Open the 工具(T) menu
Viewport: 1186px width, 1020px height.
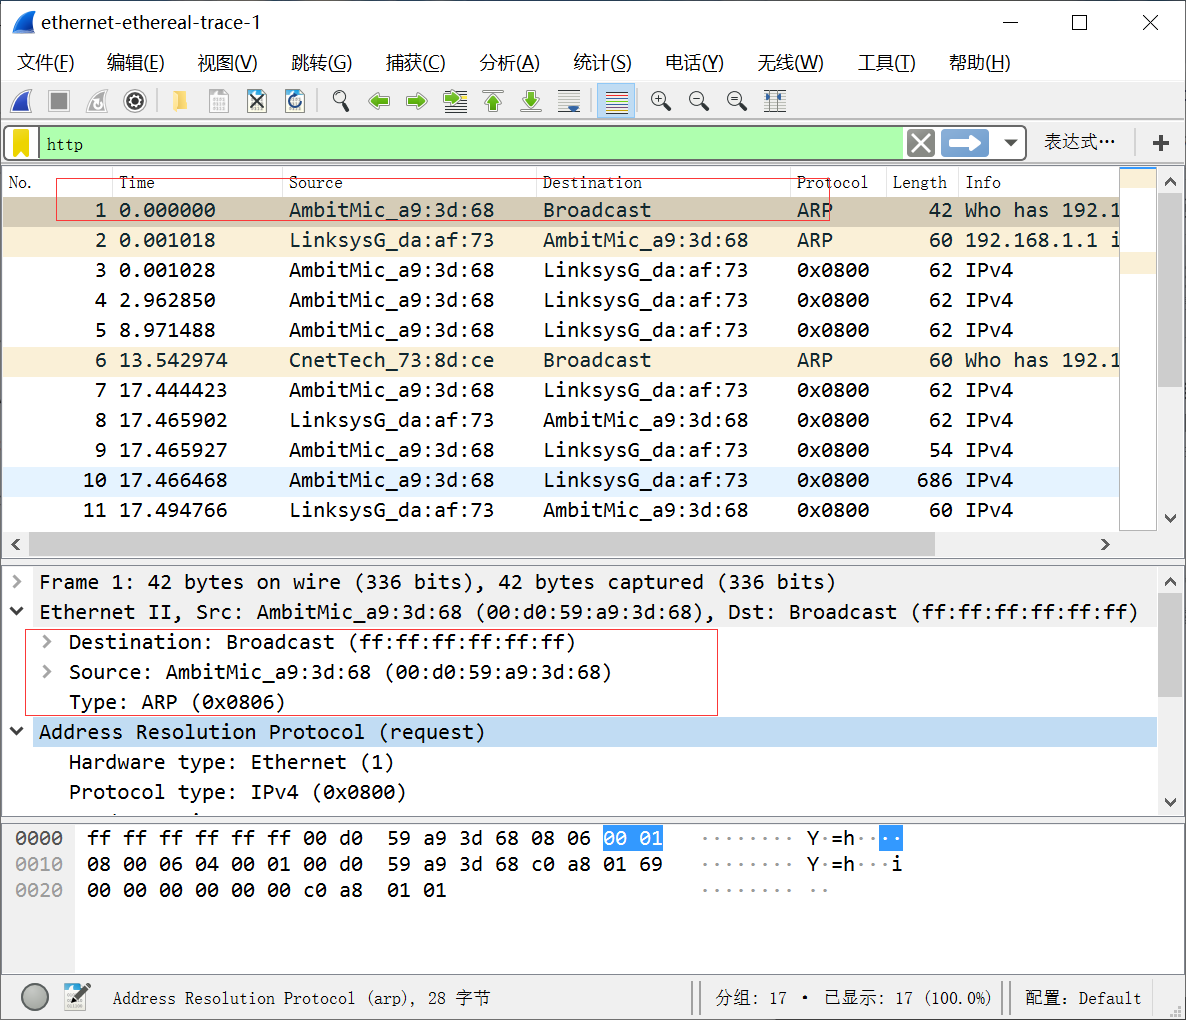tap(886, 63)
